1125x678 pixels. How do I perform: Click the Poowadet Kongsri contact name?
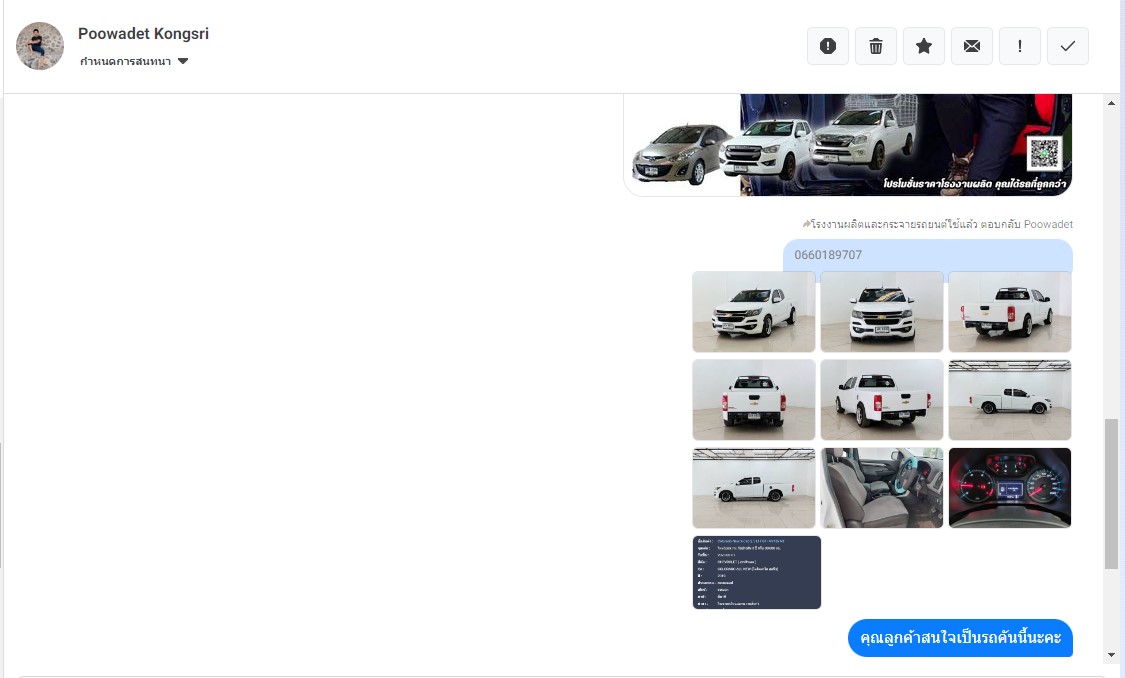143,34
